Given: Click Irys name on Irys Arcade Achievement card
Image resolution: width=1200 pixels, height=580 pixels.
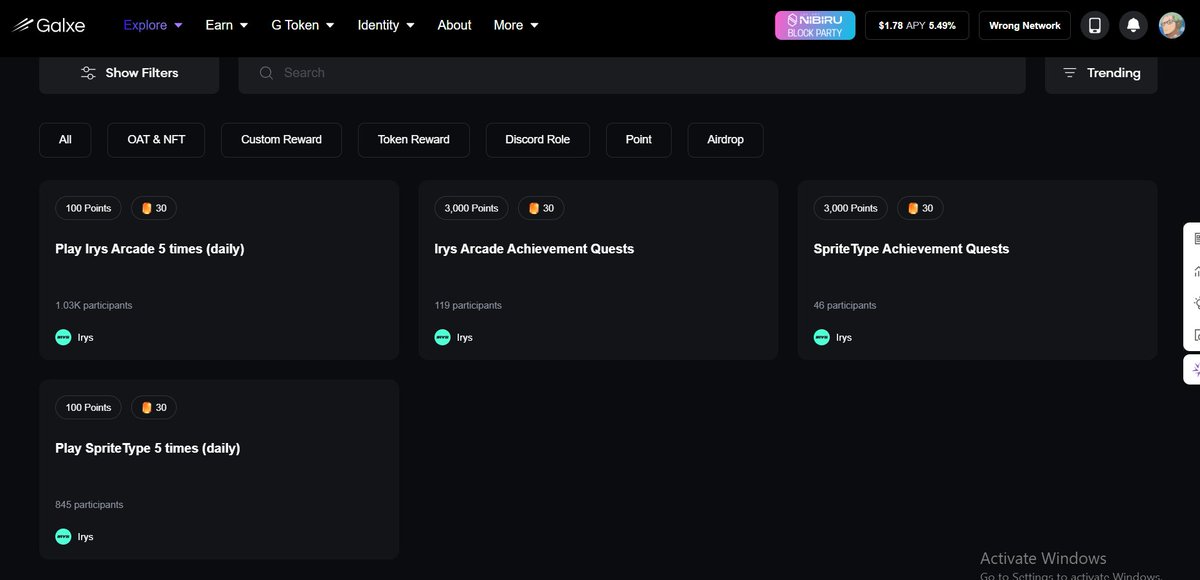Looking at the screenshot, I should coord(464,338).
